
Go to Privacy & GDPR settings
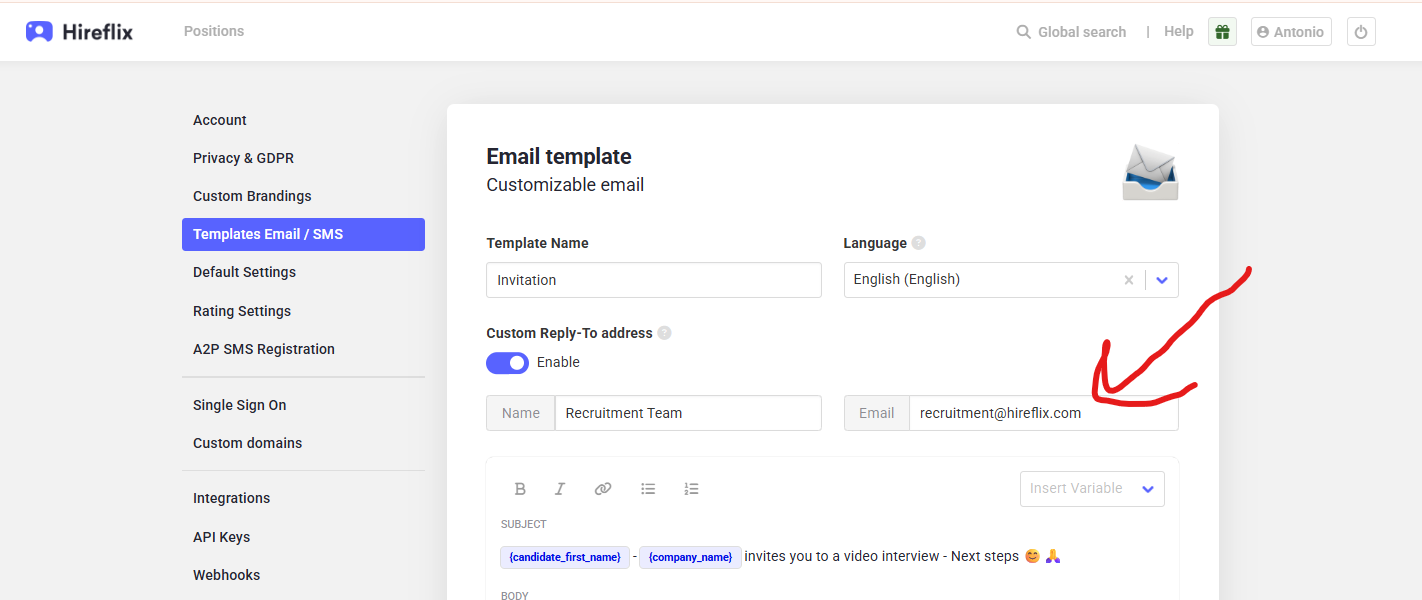pyautogui.click(x=243, y=158)
